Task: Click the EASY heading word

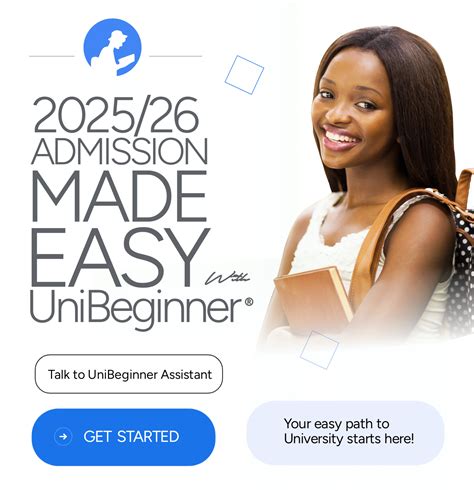Action: [x=121, y=257]
